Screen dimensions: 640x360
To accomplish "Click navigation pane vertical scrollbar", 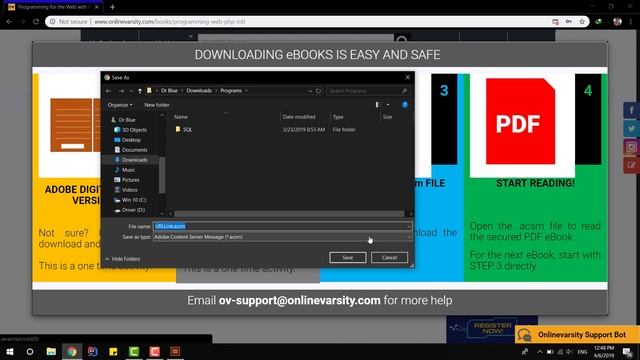I will pyautogui.click(x=162, y=175).
